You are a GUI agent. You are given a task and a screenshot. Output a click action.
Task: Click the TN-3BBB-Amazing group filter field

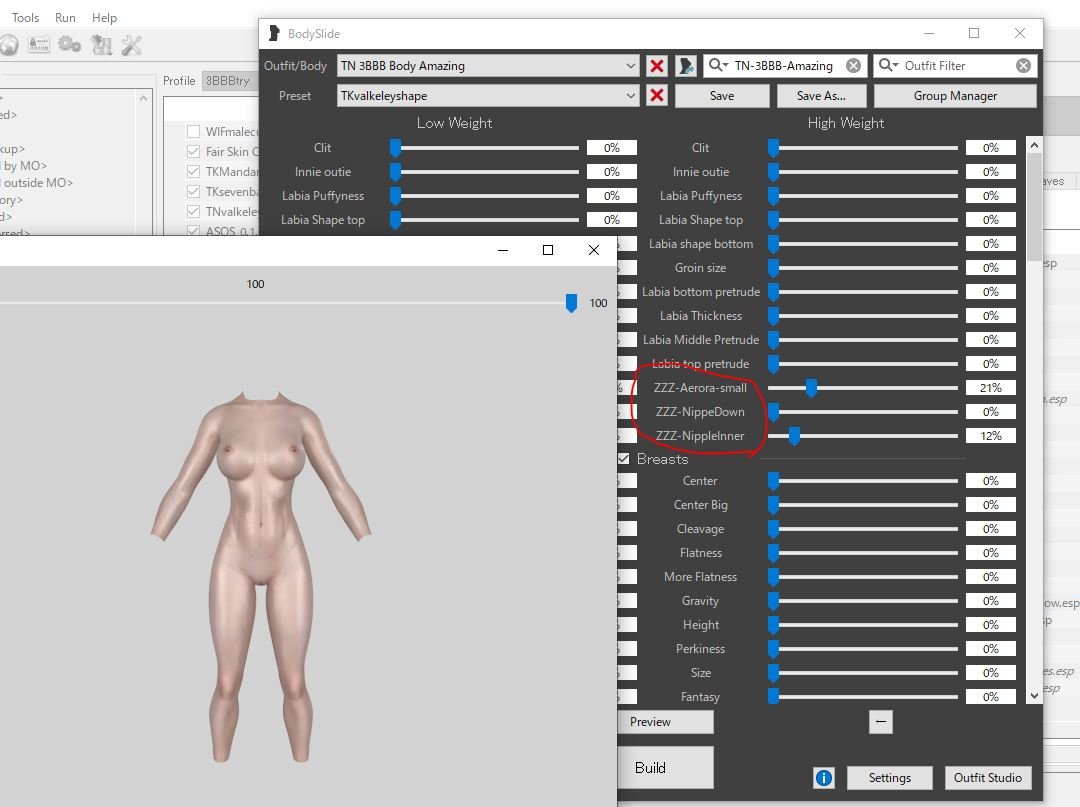[x=787, y=65]
